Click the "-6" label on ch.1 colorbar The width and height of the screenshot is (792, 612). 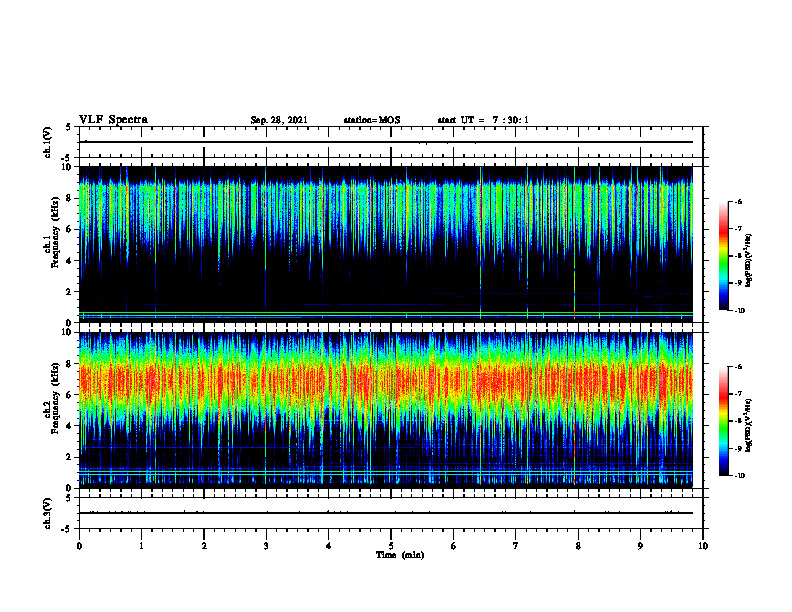pos(738,201)
